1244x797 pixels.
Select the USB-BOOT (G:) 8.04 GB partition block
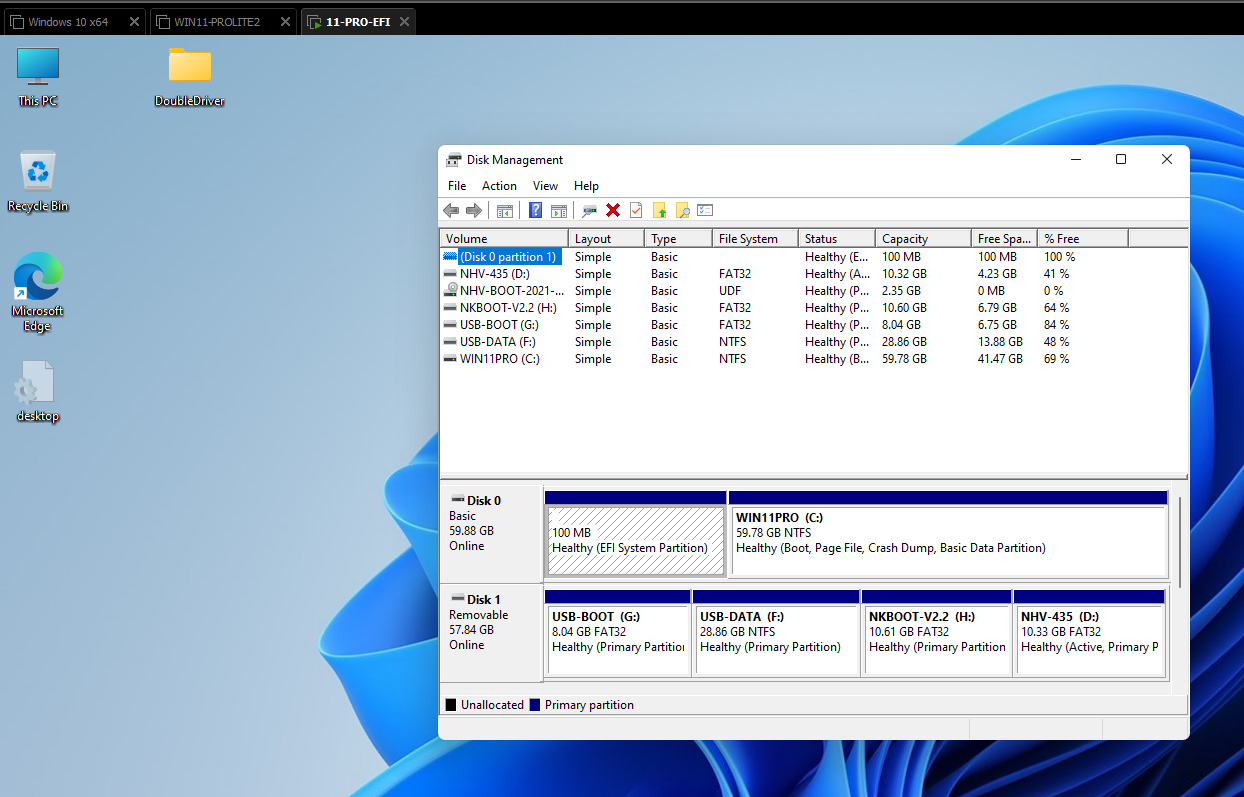pos(617,640)
